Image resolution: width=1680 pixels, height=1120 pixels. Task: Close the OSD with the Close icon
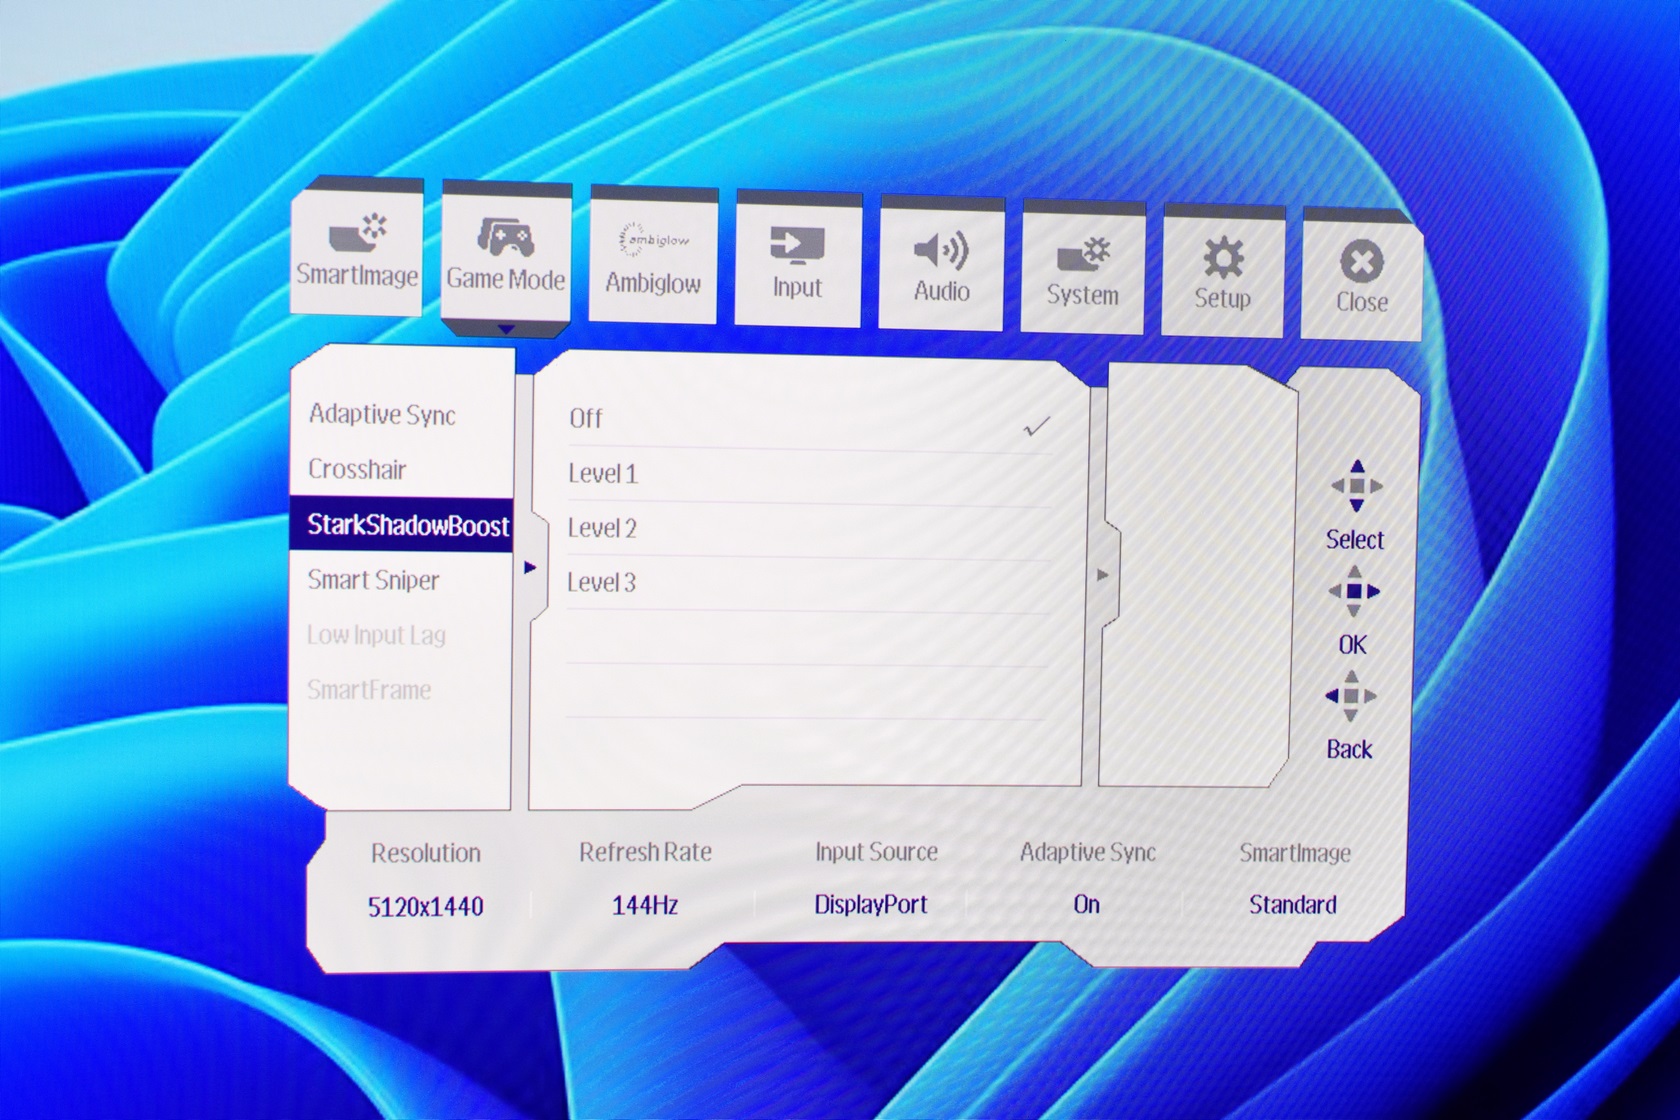coord(1361,262)
